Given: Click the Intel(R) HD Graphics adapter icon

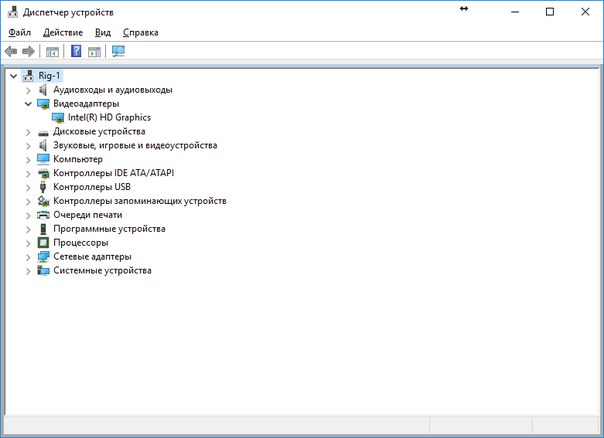Looking at the screenshot, I should pos(57,117).
